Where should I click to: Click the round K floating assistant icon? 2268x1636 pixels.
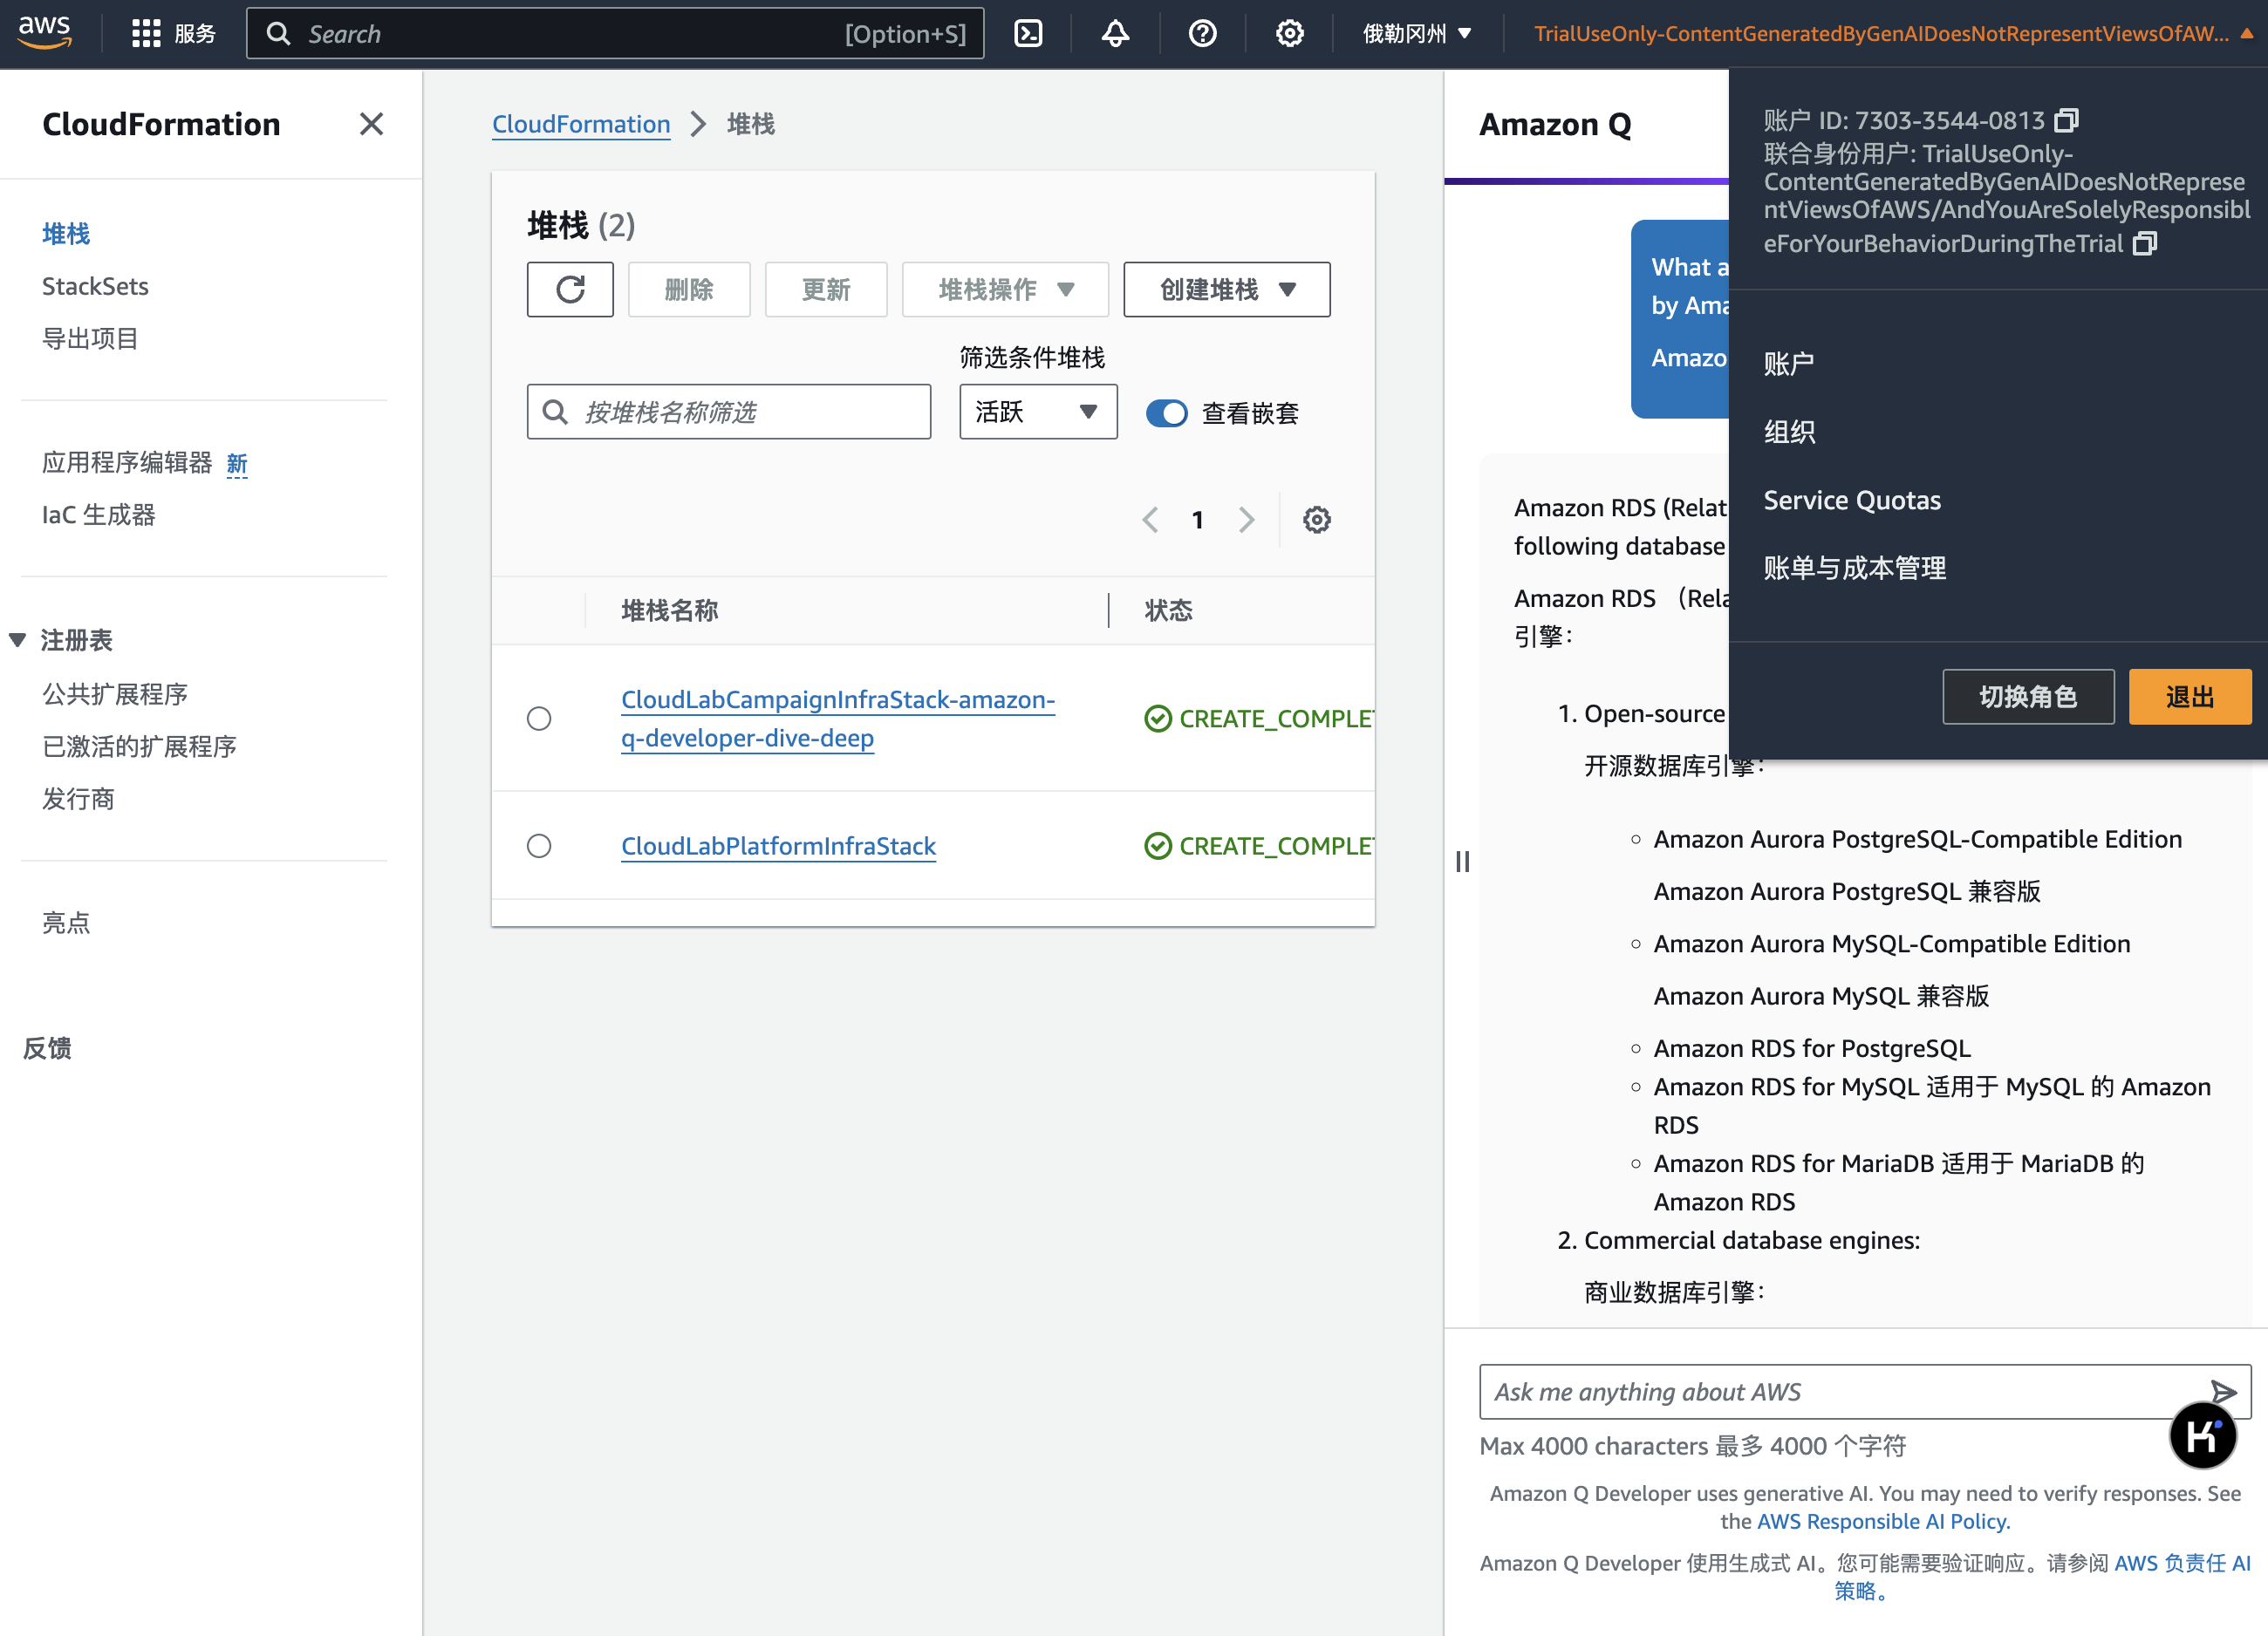pyautogui.click(x=2202, y=1436)
